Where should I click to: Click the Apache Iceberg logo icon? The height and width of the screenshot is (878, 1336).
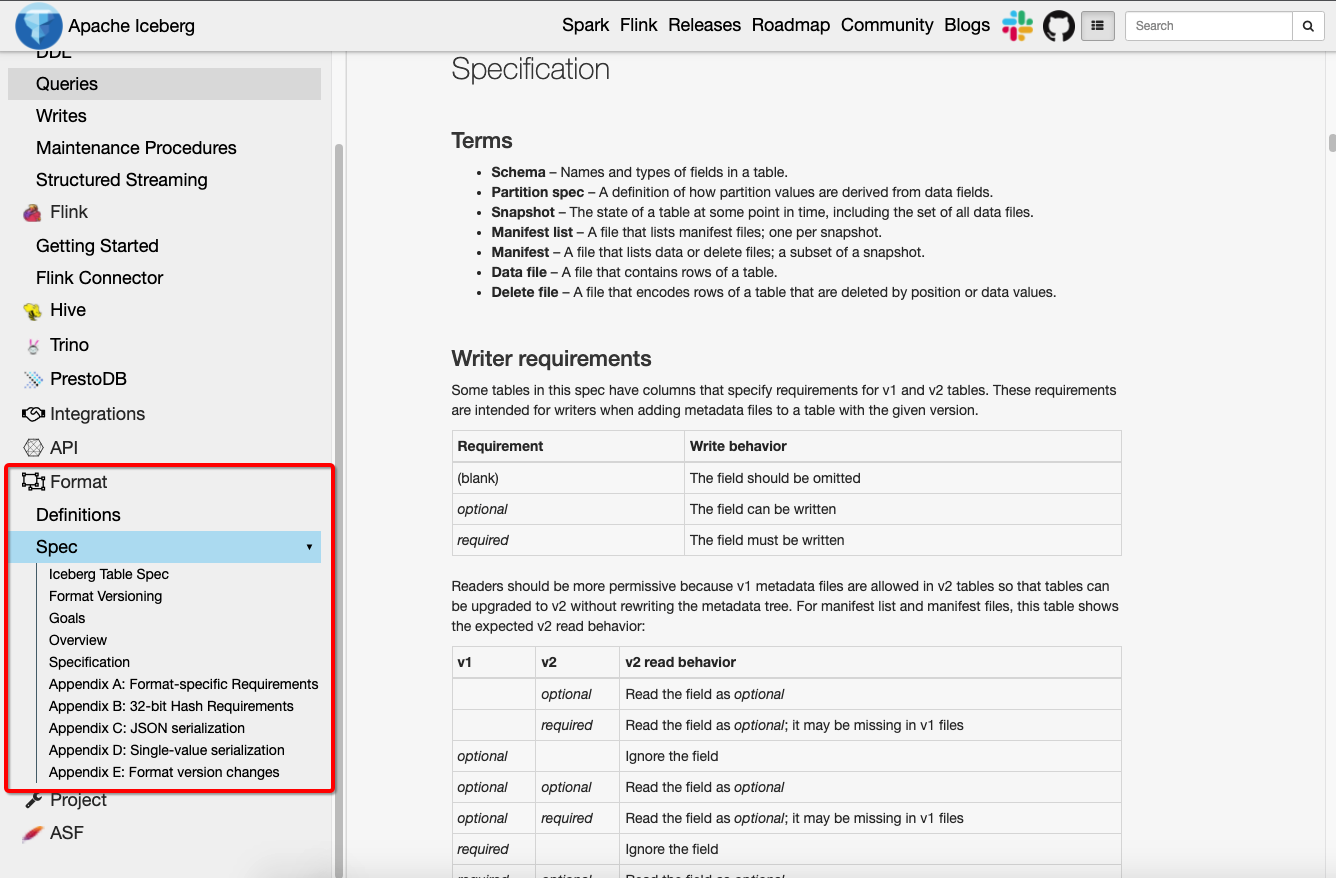pyautogui.click(x=39, y=26)
